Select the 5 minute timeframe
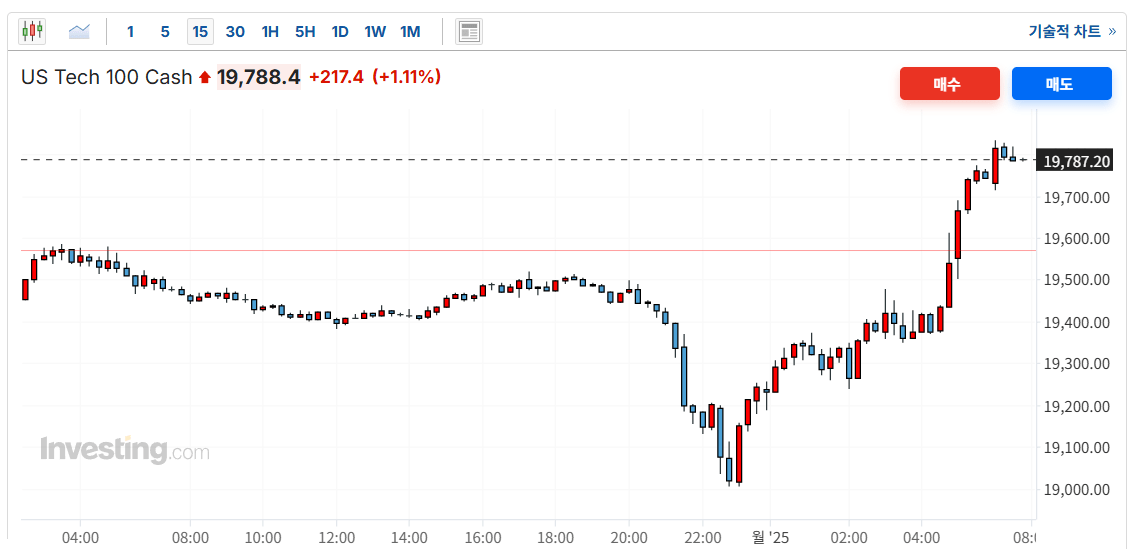The height and width of the screenshot is (549, 1144). pyautogui.click(x=165, y=31)
